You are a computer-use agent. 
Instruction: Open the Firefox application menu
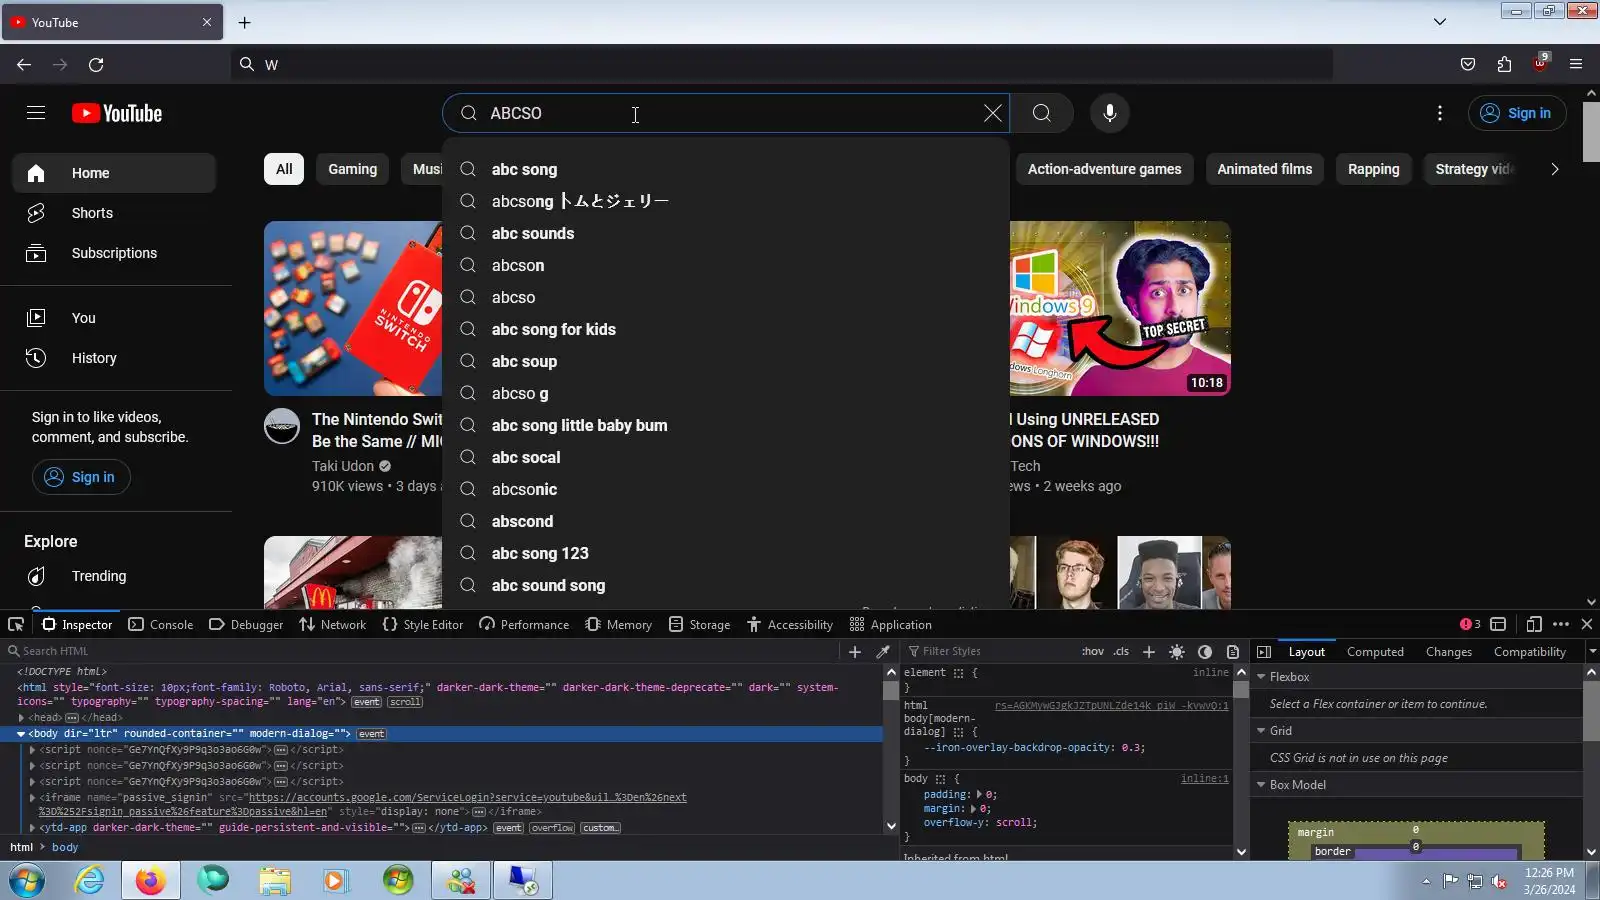(1576, 64)
